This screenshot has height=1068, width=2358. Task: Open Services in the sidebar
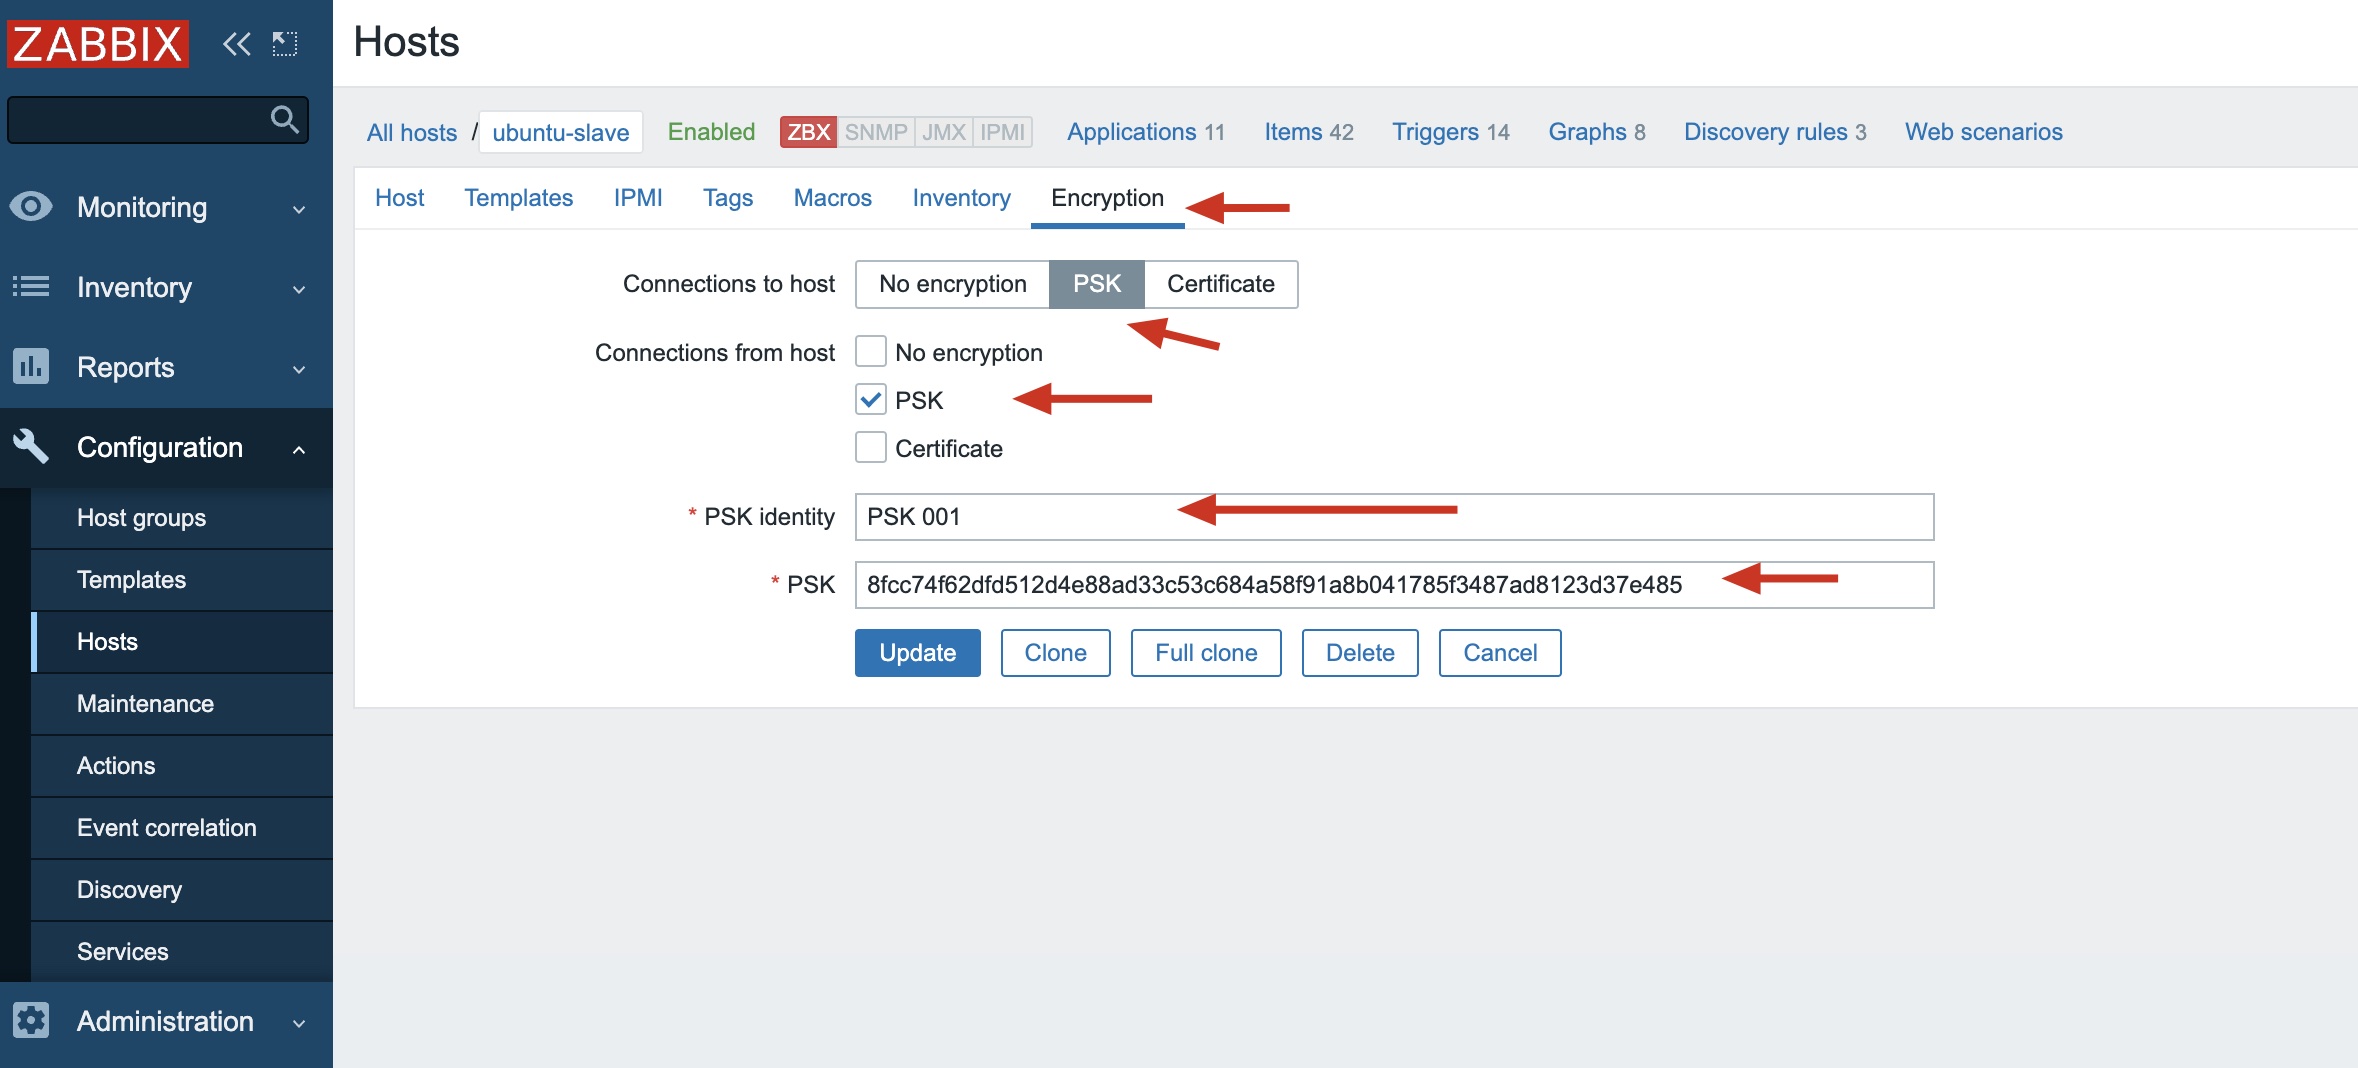click(x=182, y=952)
